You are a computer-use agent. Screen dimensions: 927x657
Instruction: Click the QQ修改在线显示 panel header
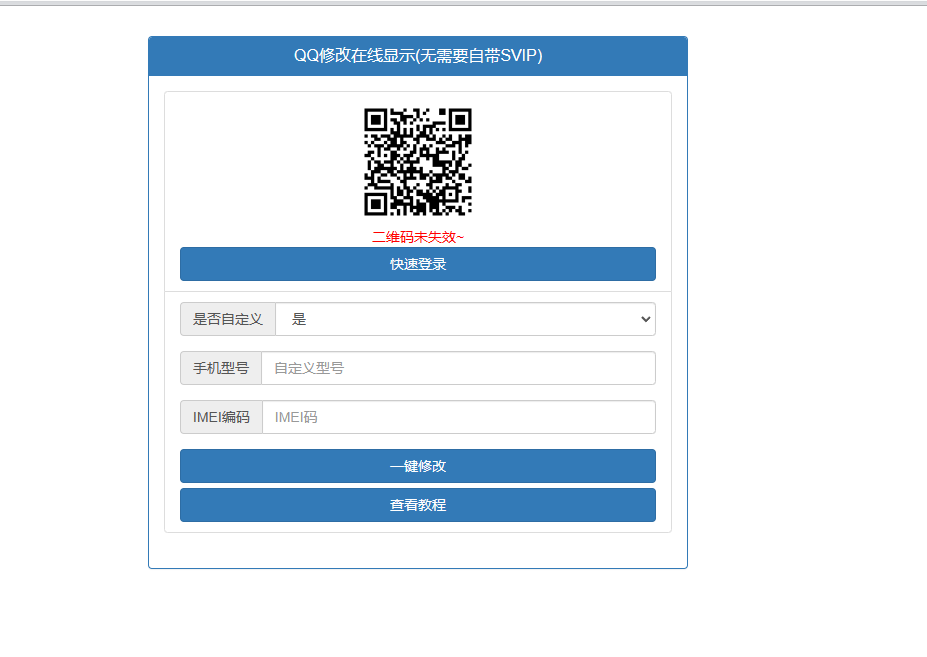click(417, 56)
